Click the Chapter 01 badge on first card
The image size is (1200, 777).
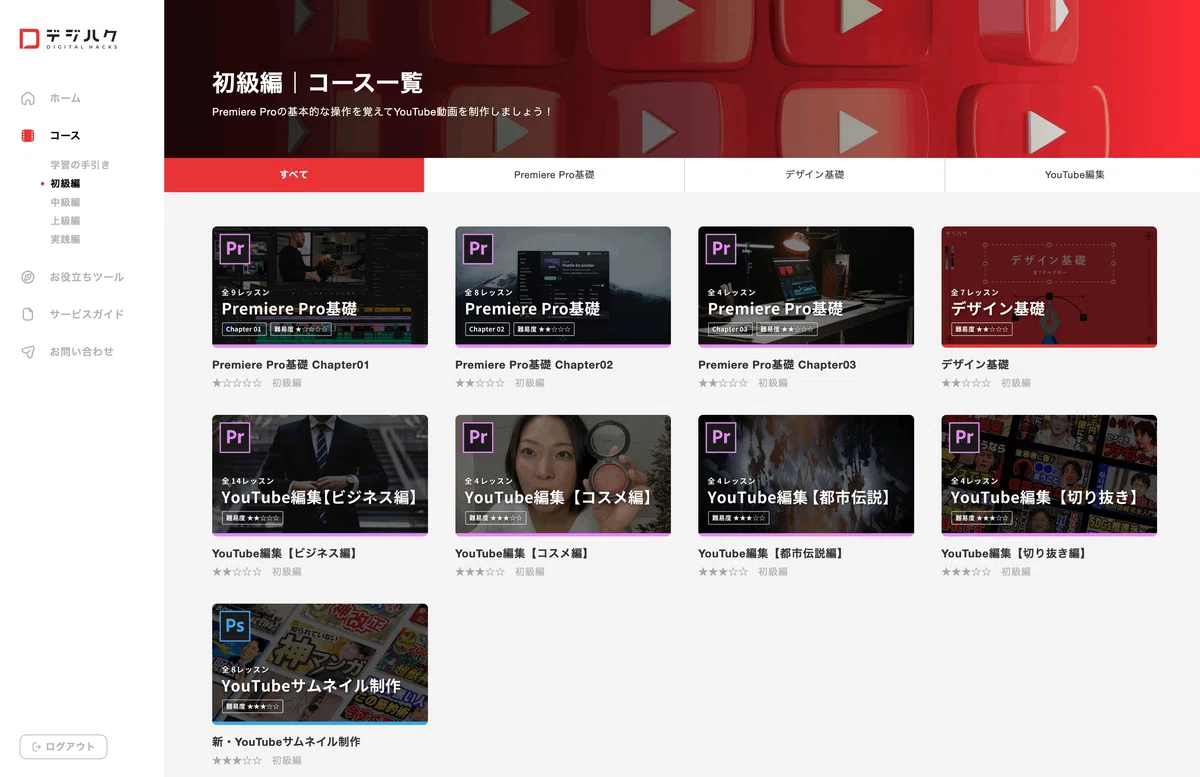(x=243, y=329)
